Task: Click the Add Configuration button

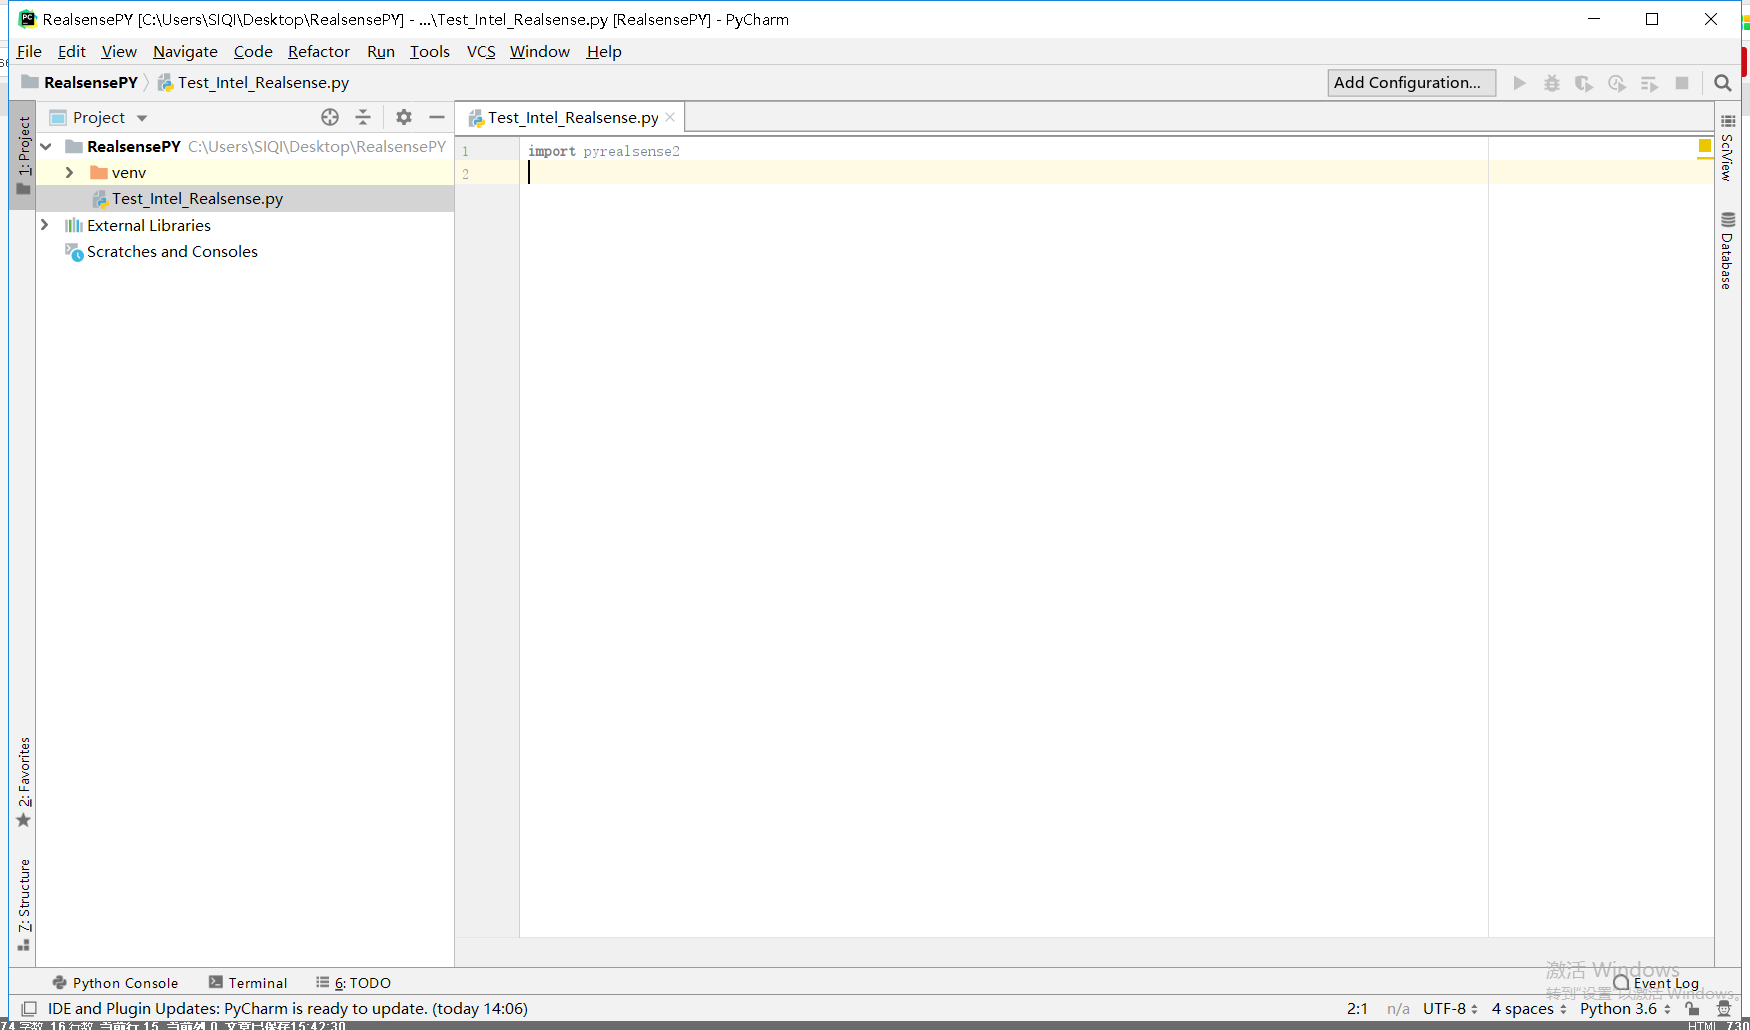Action: pos(1411,83)
